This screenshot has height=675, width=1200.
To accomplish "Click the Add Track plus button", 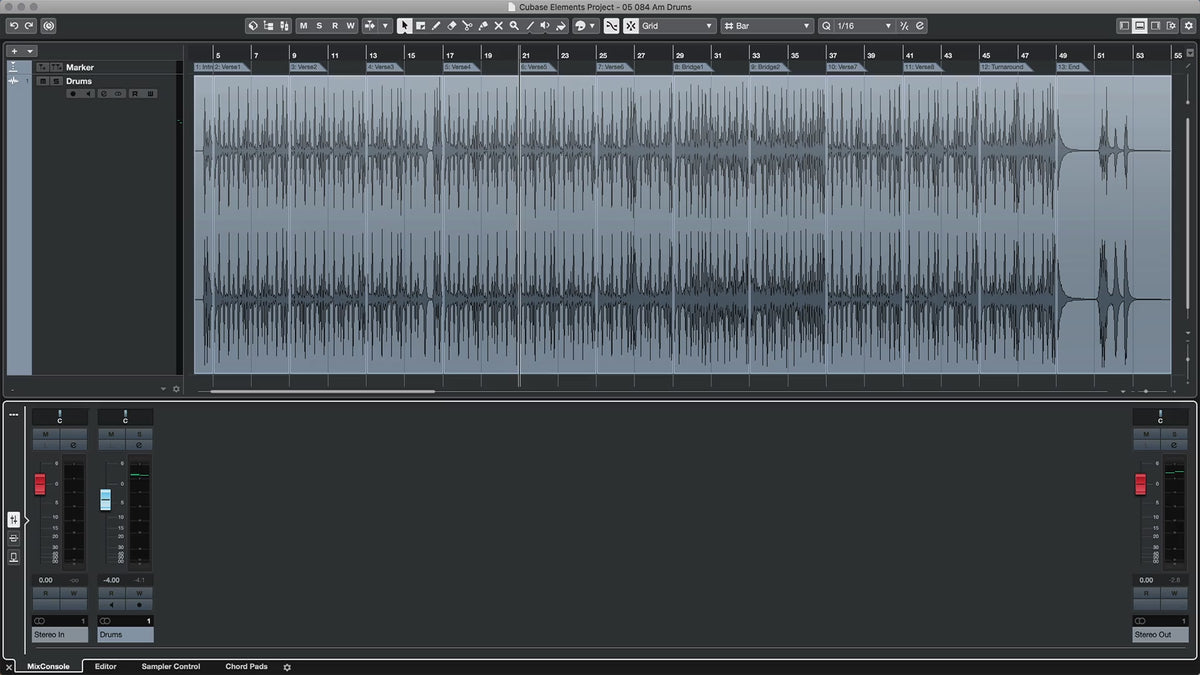I will click(14, 51).
